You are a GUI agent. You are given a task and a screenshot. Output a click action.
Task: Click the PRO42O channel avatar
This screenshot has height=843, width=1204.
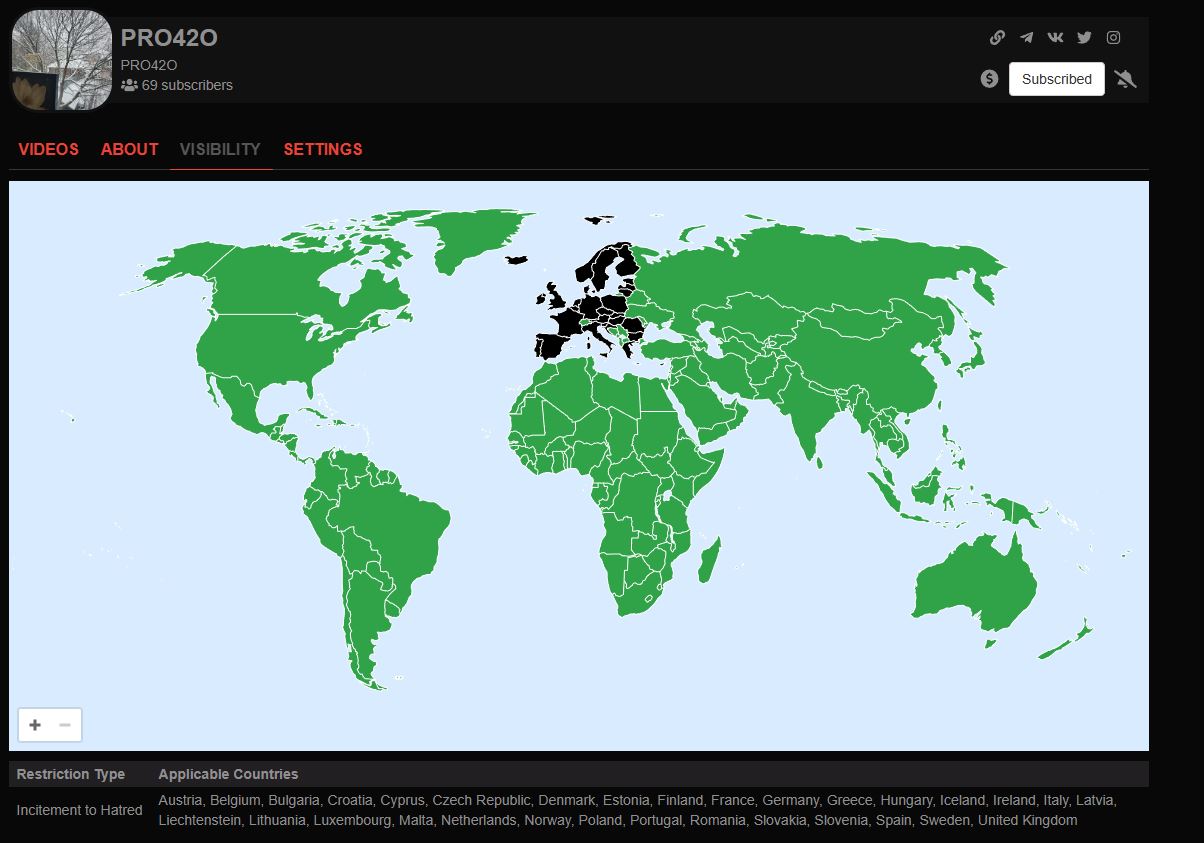click(x=61, y=60)
